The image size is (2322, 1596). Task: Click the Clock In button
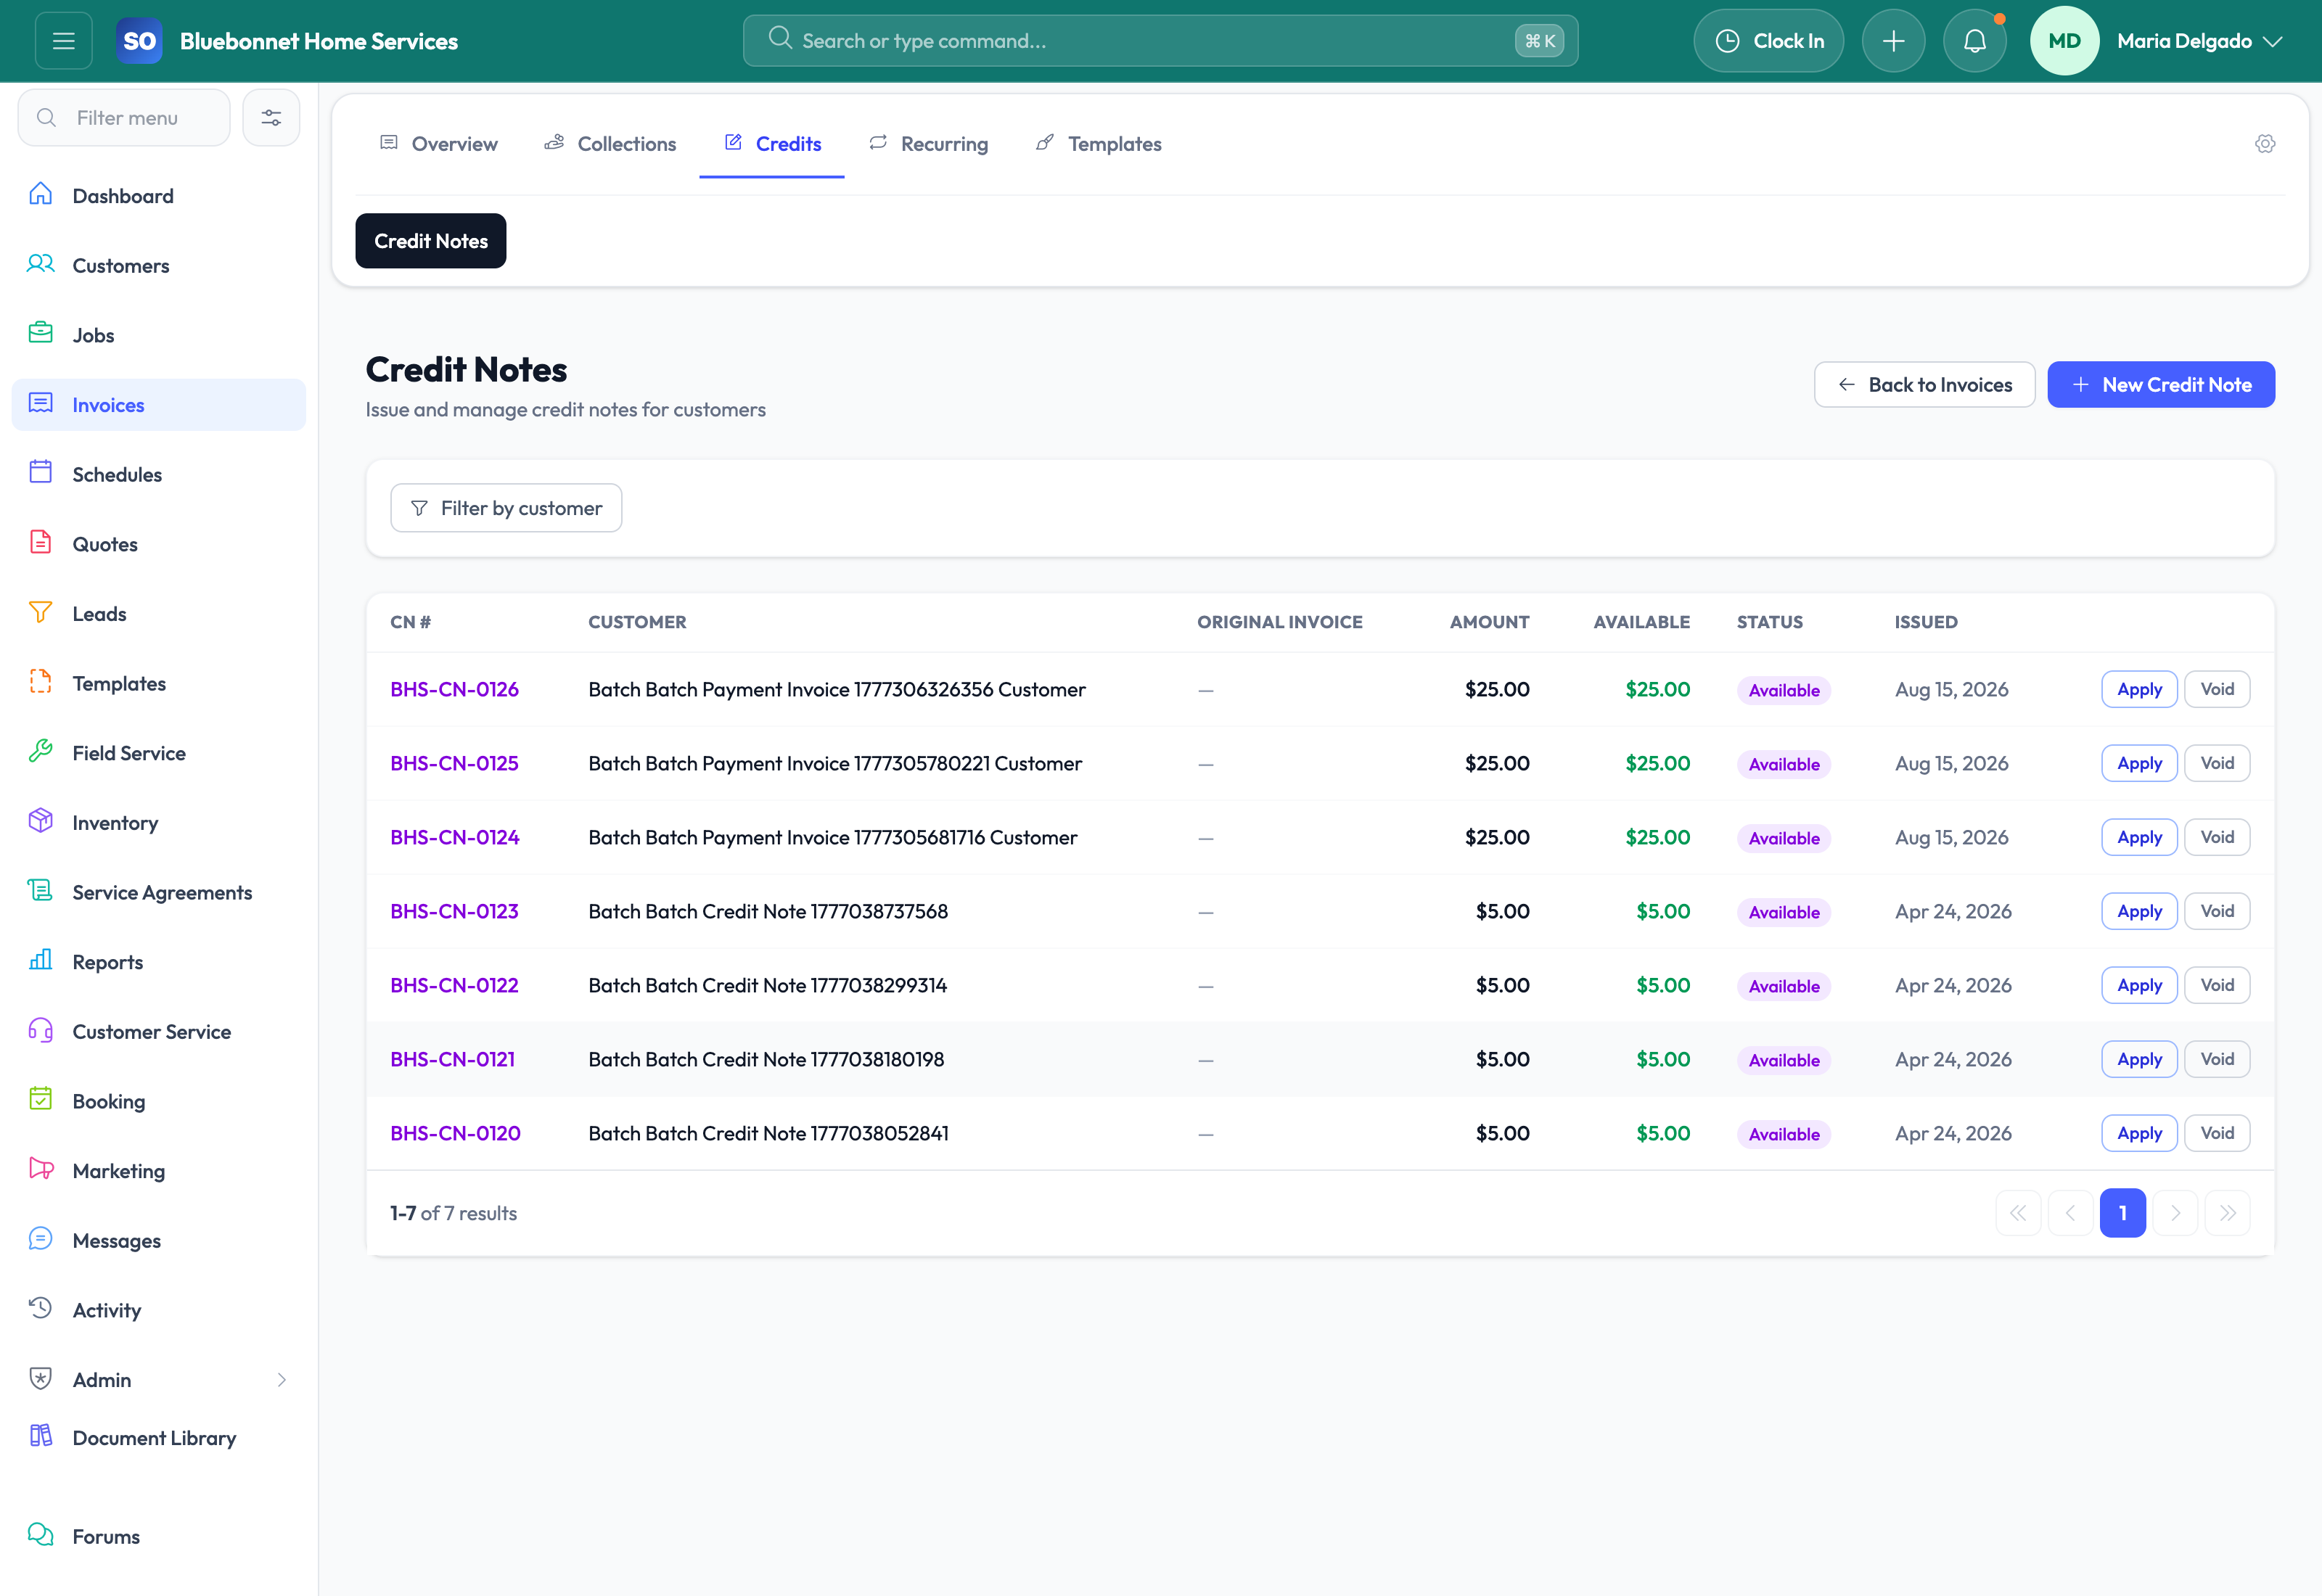pyautogui.click(x=1768, y=41)
